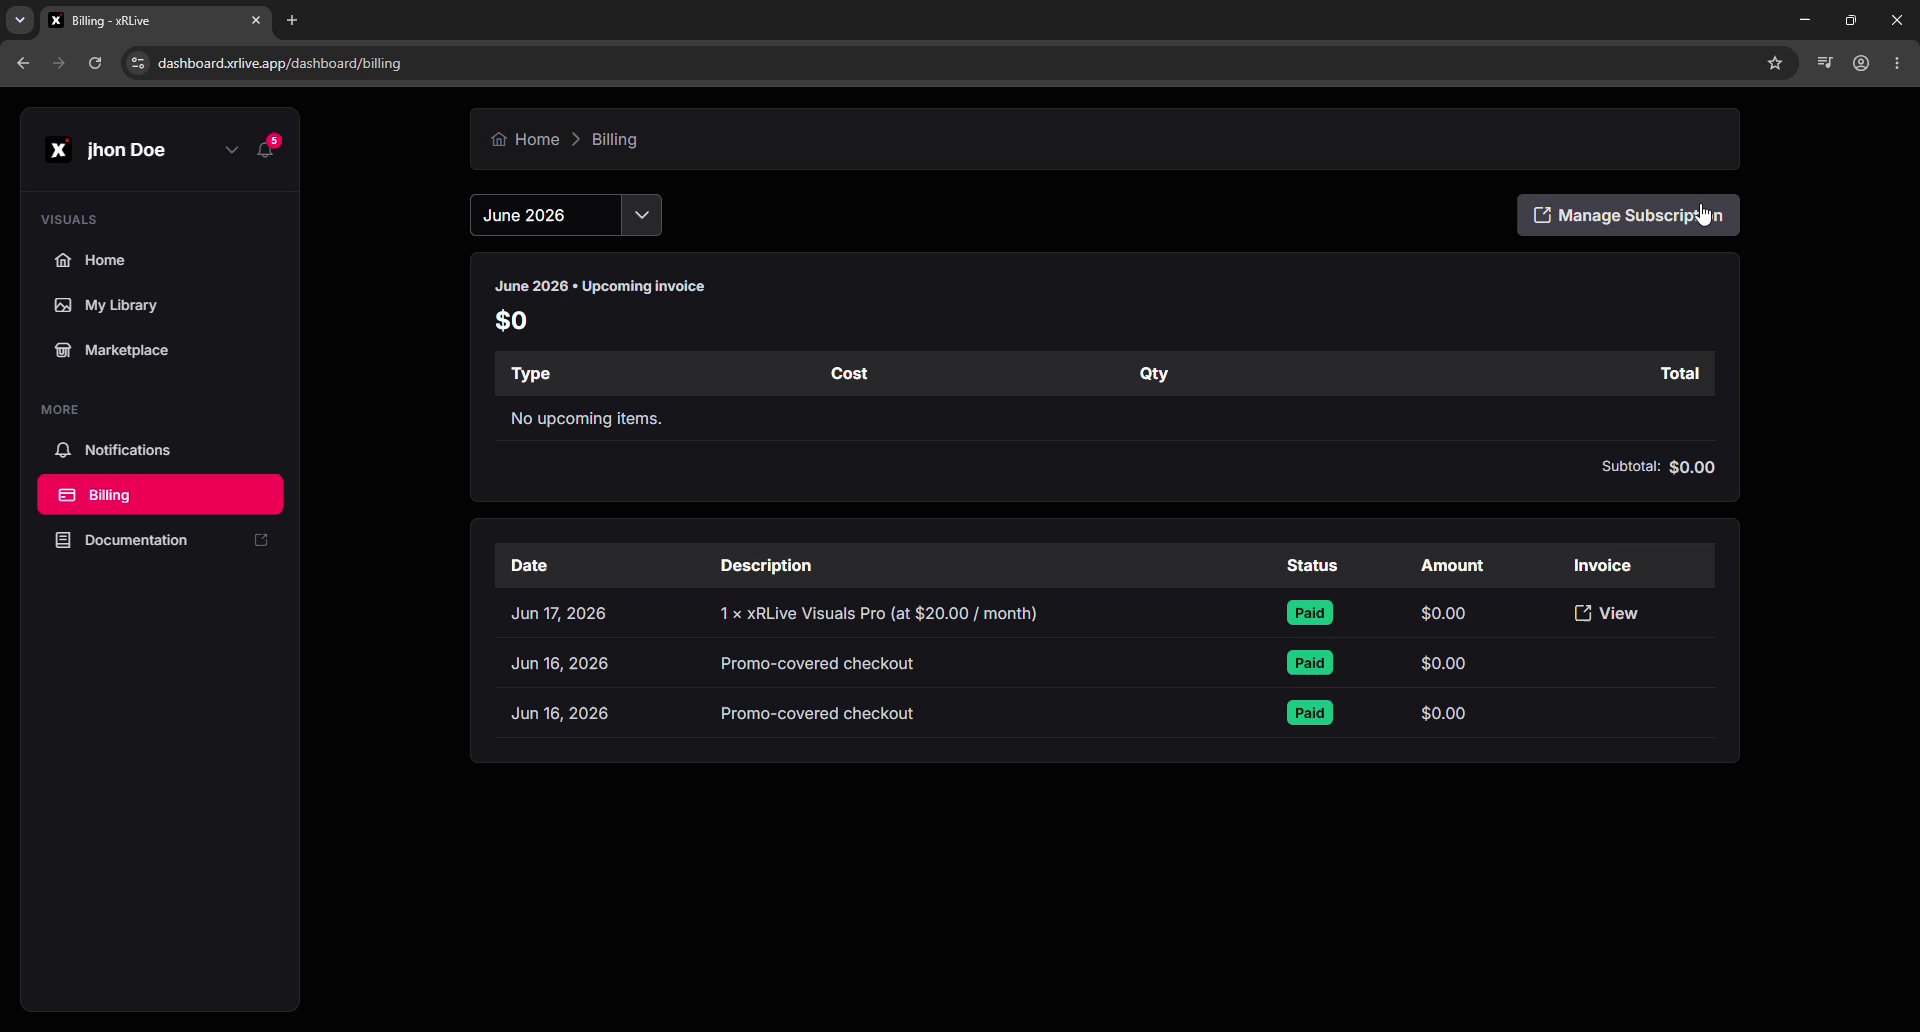Click the Invoice column header
This screenshot has width=1920, height=1032.
tap(1602, 565)
